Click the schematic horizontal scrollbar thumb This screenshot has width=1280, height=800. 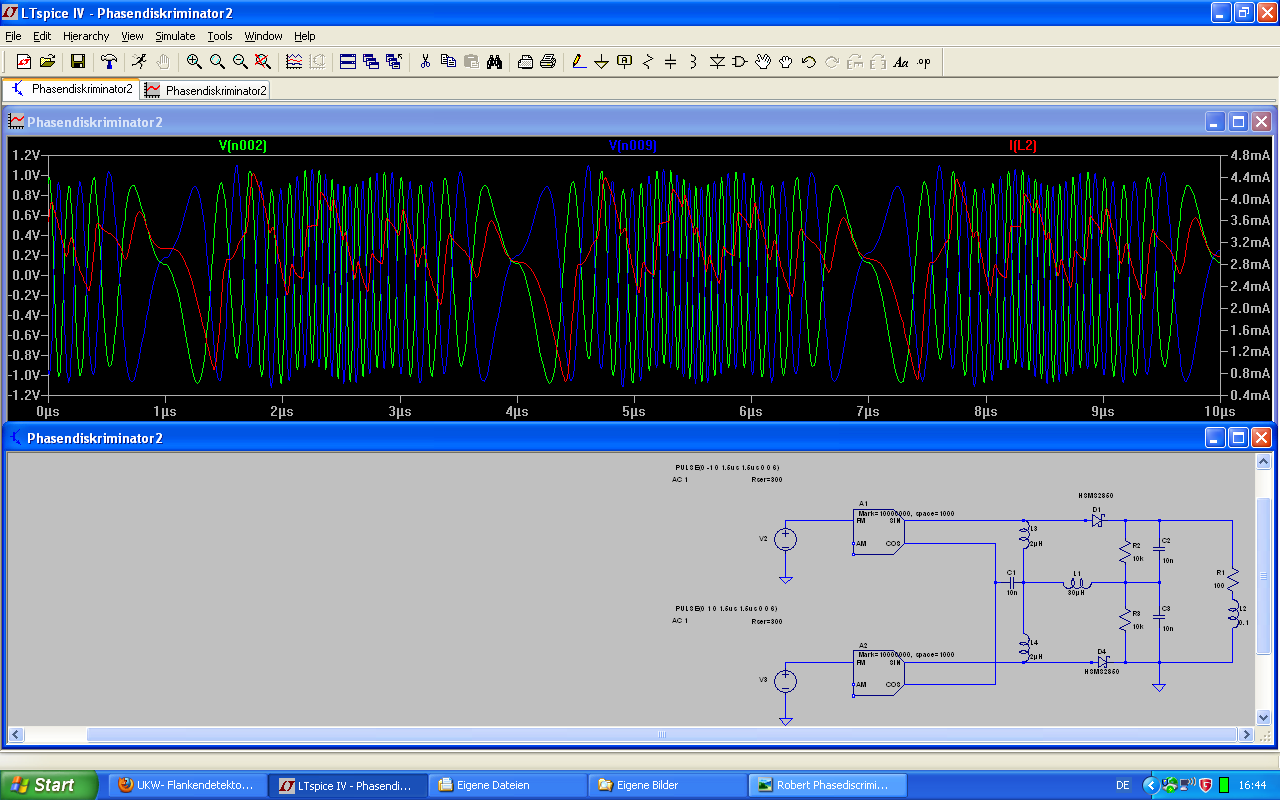(x=661, y=735)
